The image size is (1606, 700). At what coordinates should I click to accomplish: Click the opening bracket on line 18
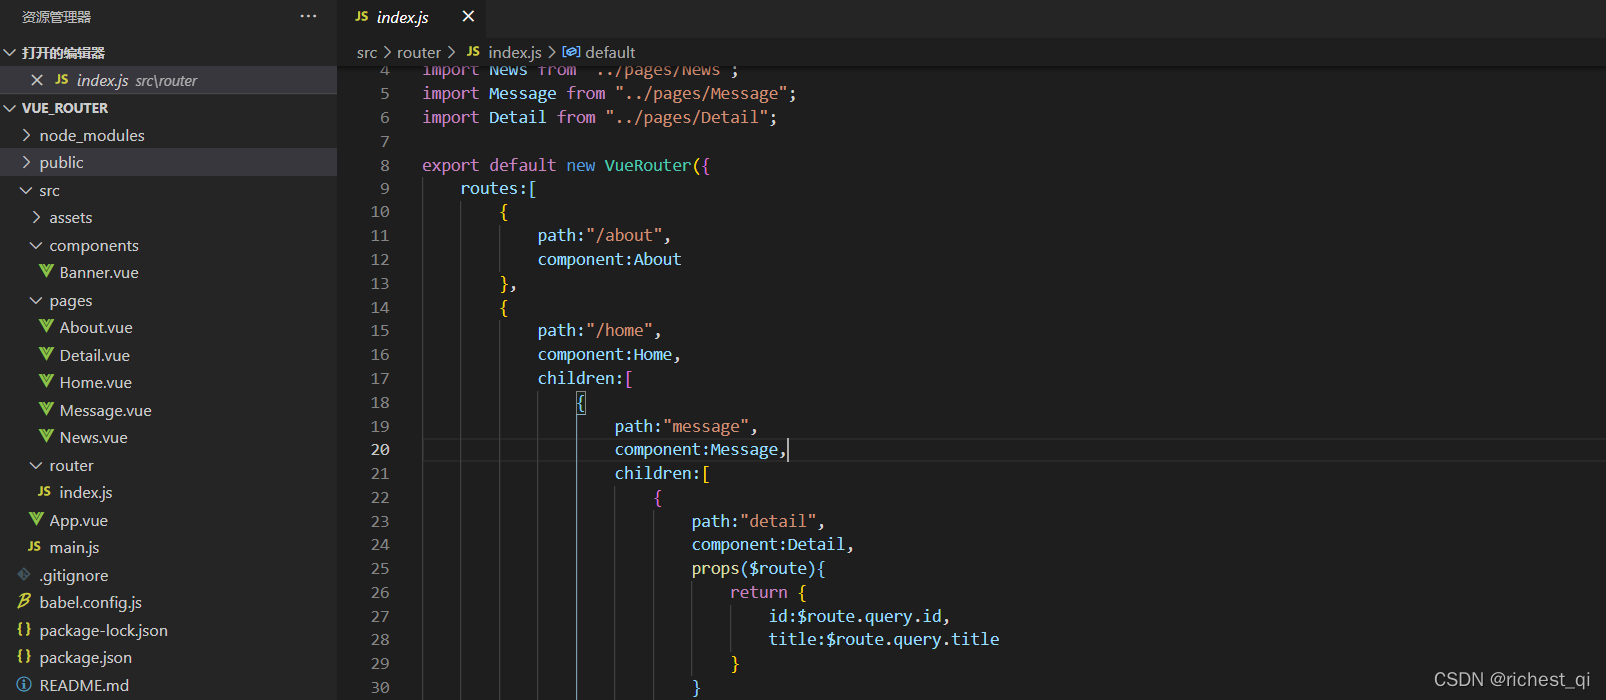(x=581, y=403)
